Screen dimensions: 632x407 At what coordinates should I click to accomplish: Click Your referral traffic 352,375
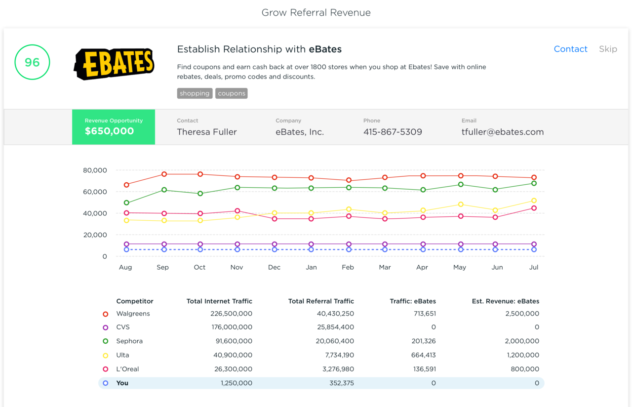341,383
